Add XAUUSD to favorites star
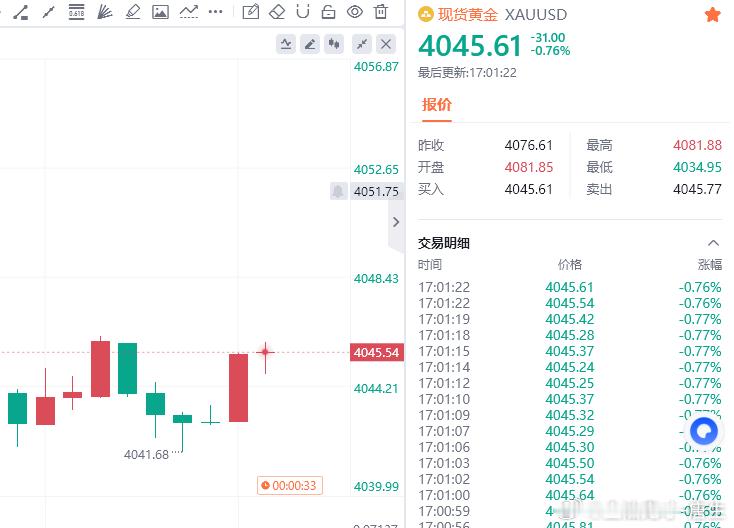Viewport: 734px width, 528px height. (x=712, y=15)
